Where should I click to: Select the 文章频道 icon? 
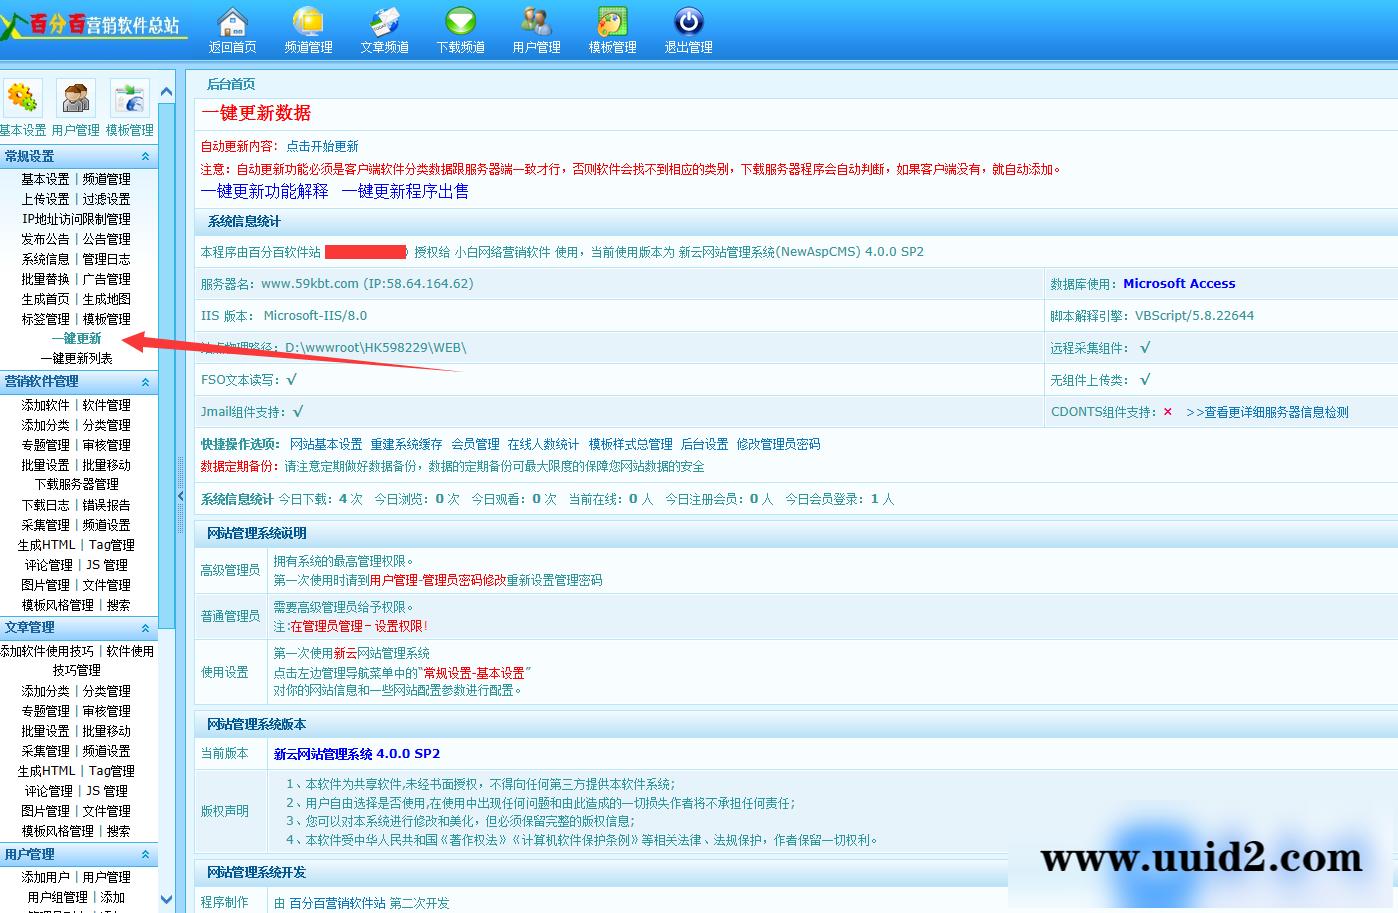384,28
